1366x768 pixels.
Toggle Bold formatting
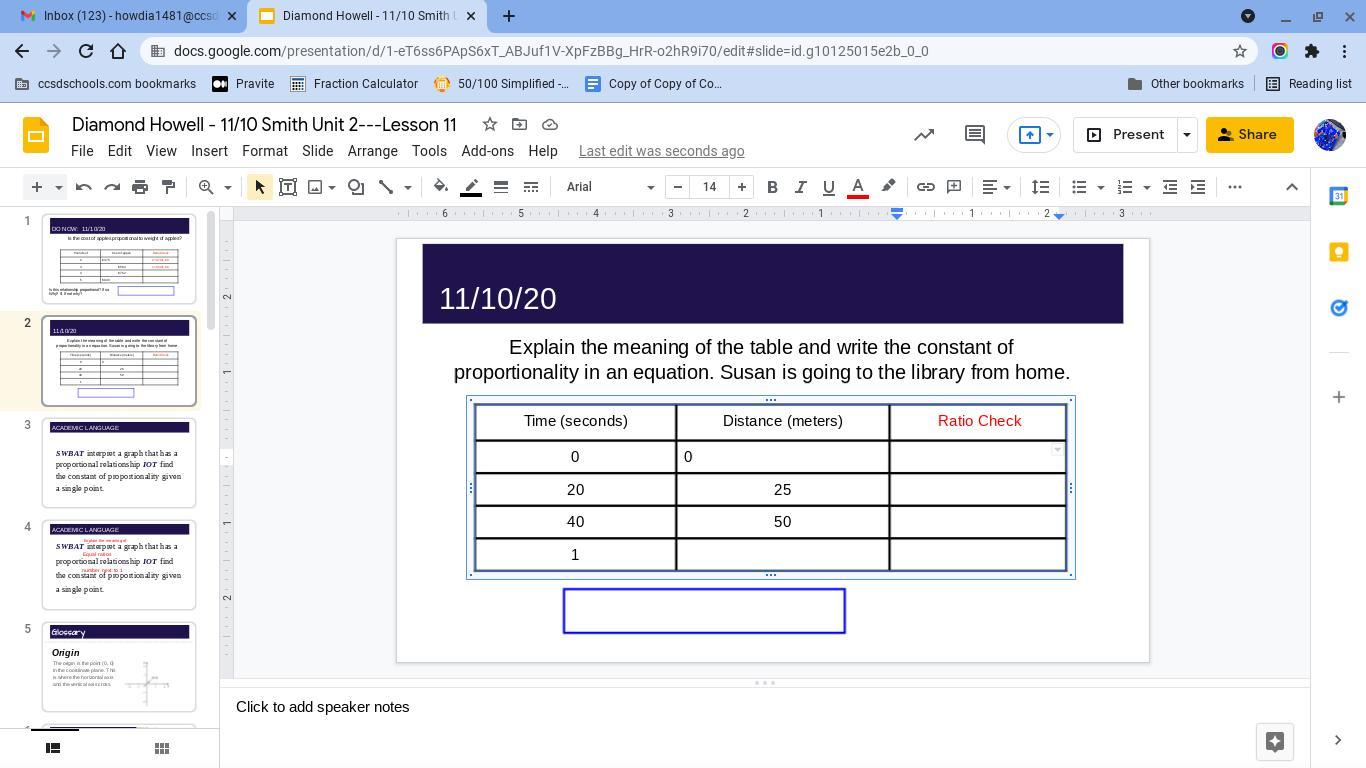coord(772,187)
